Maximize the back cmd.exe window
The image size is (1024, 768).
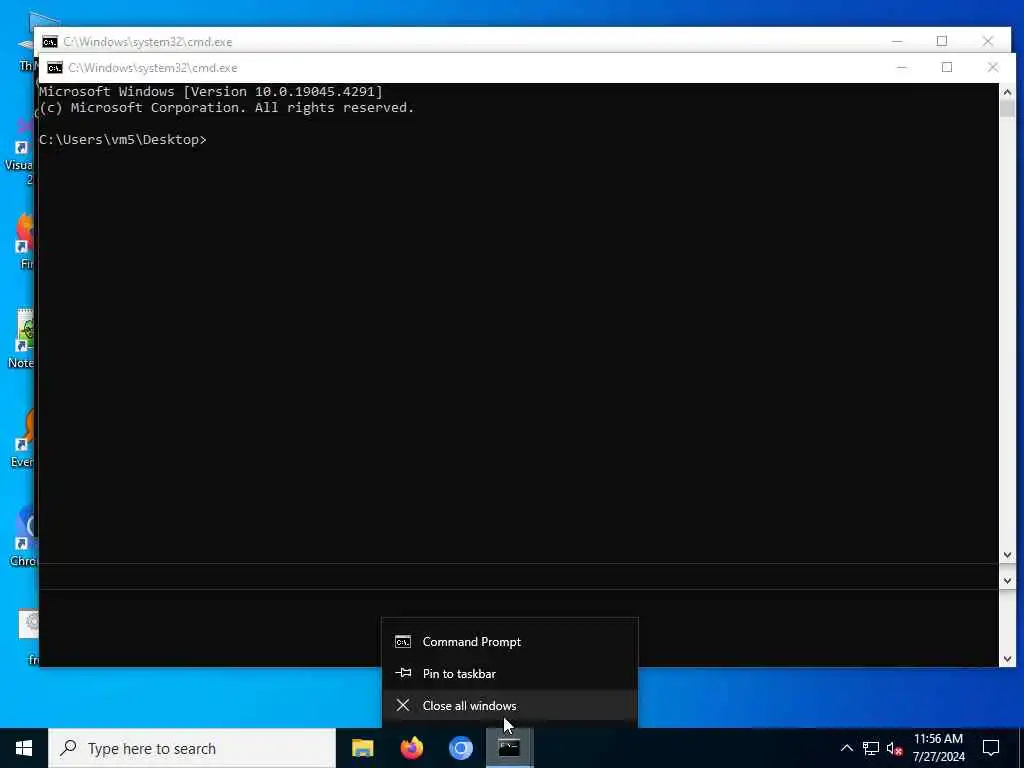(x=942, y=41)
